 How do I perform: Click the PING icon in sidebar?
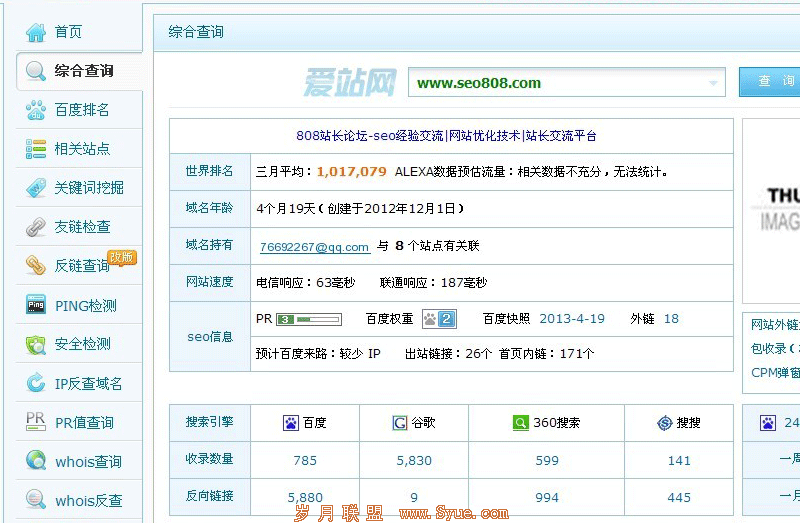36,306
